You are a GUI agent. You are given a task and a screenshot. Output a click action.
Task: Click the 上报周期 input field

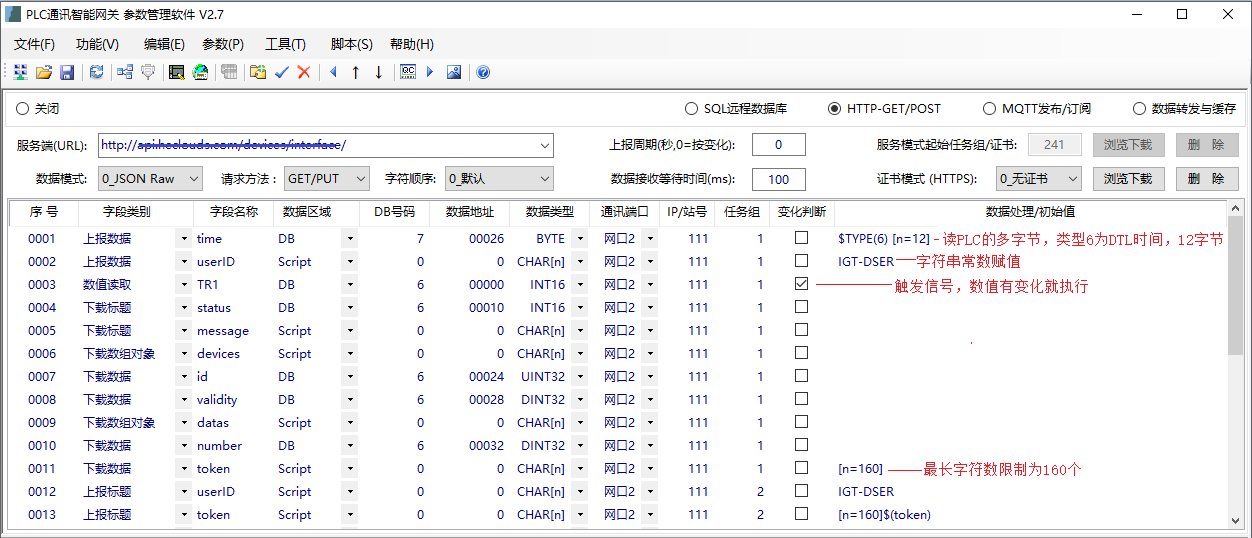click(x=778, y=145)
